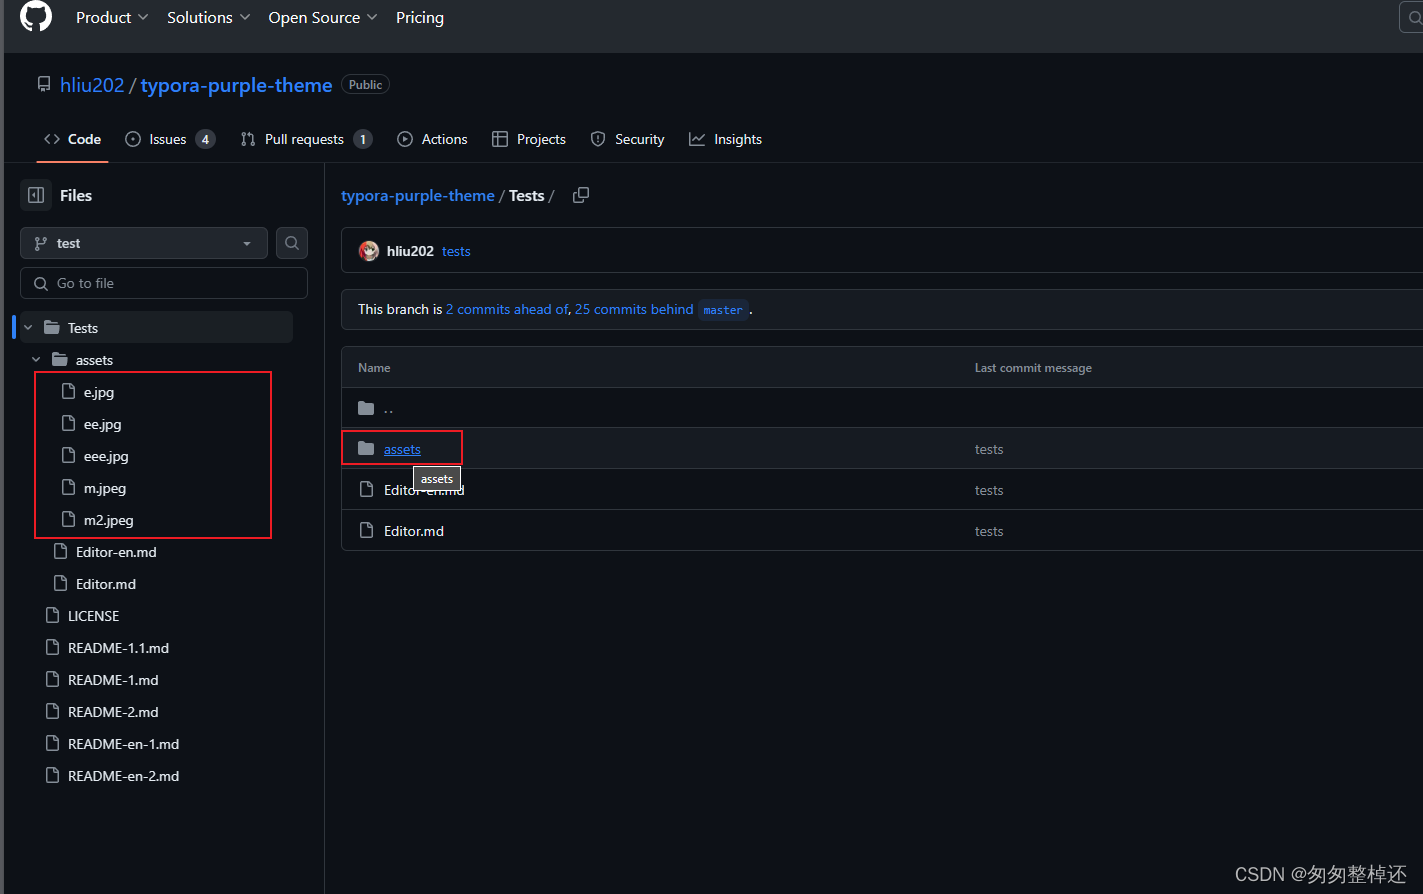Click Editor.md file name in table

[x=414, y=531]
